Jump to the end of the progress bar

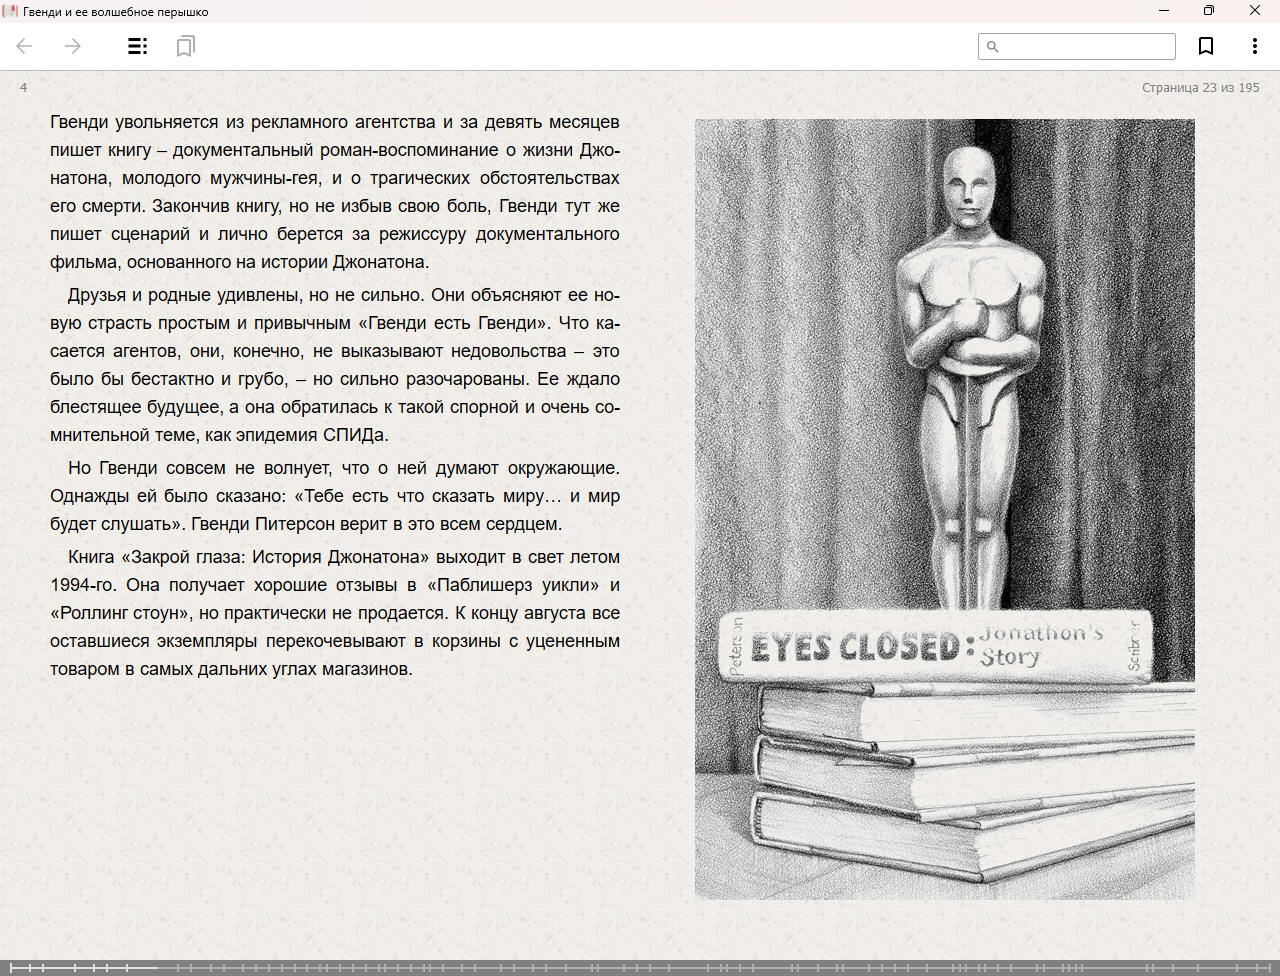1274,968
